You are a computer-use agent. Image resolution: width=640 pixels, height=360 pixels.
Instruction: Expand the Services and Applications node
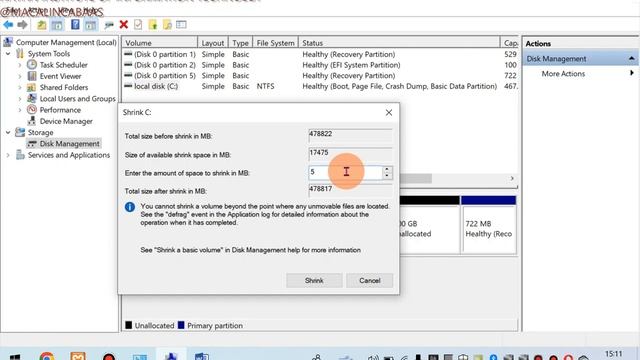click(8, 155)
